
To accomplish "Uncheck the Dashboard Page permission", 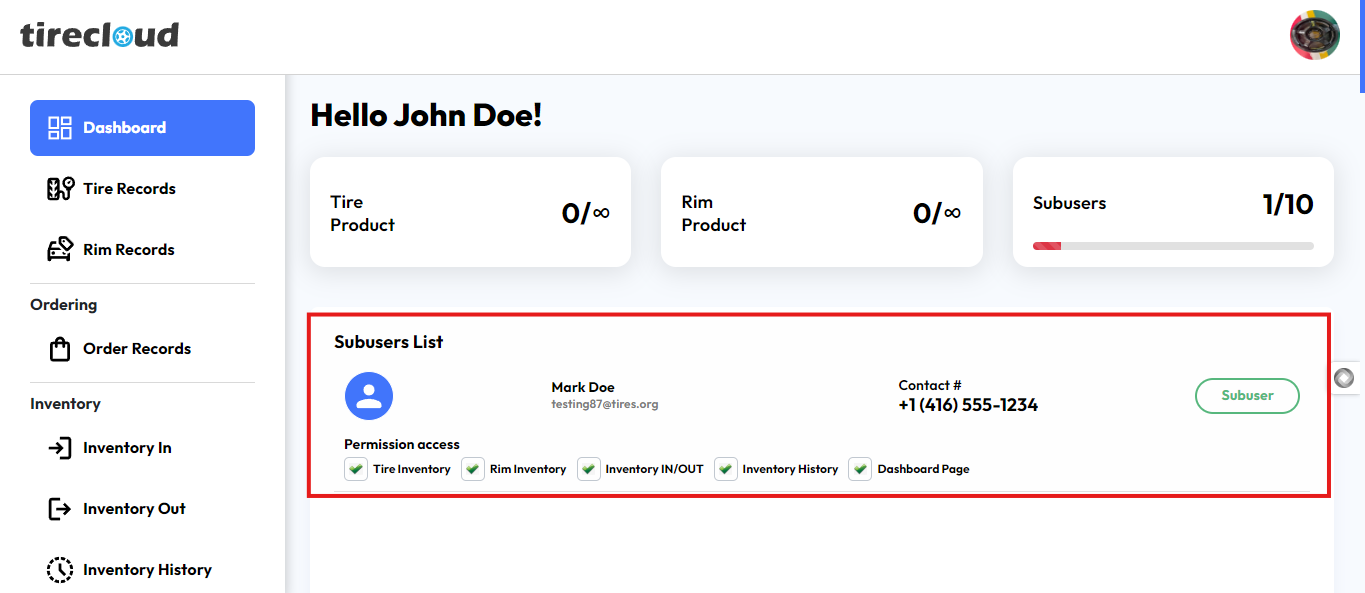I will 860,469.
